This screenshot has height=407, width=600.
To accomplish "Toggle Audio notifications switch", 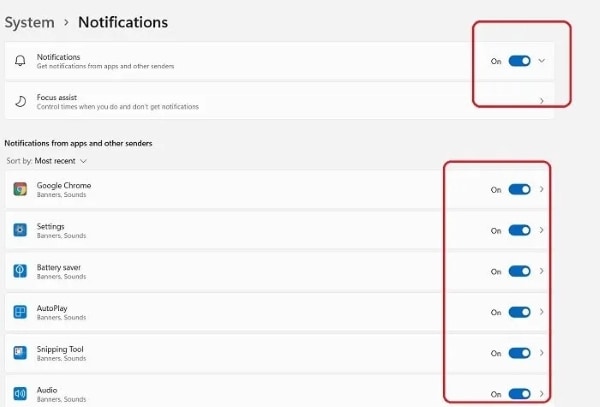I will [x=519, y=393].
